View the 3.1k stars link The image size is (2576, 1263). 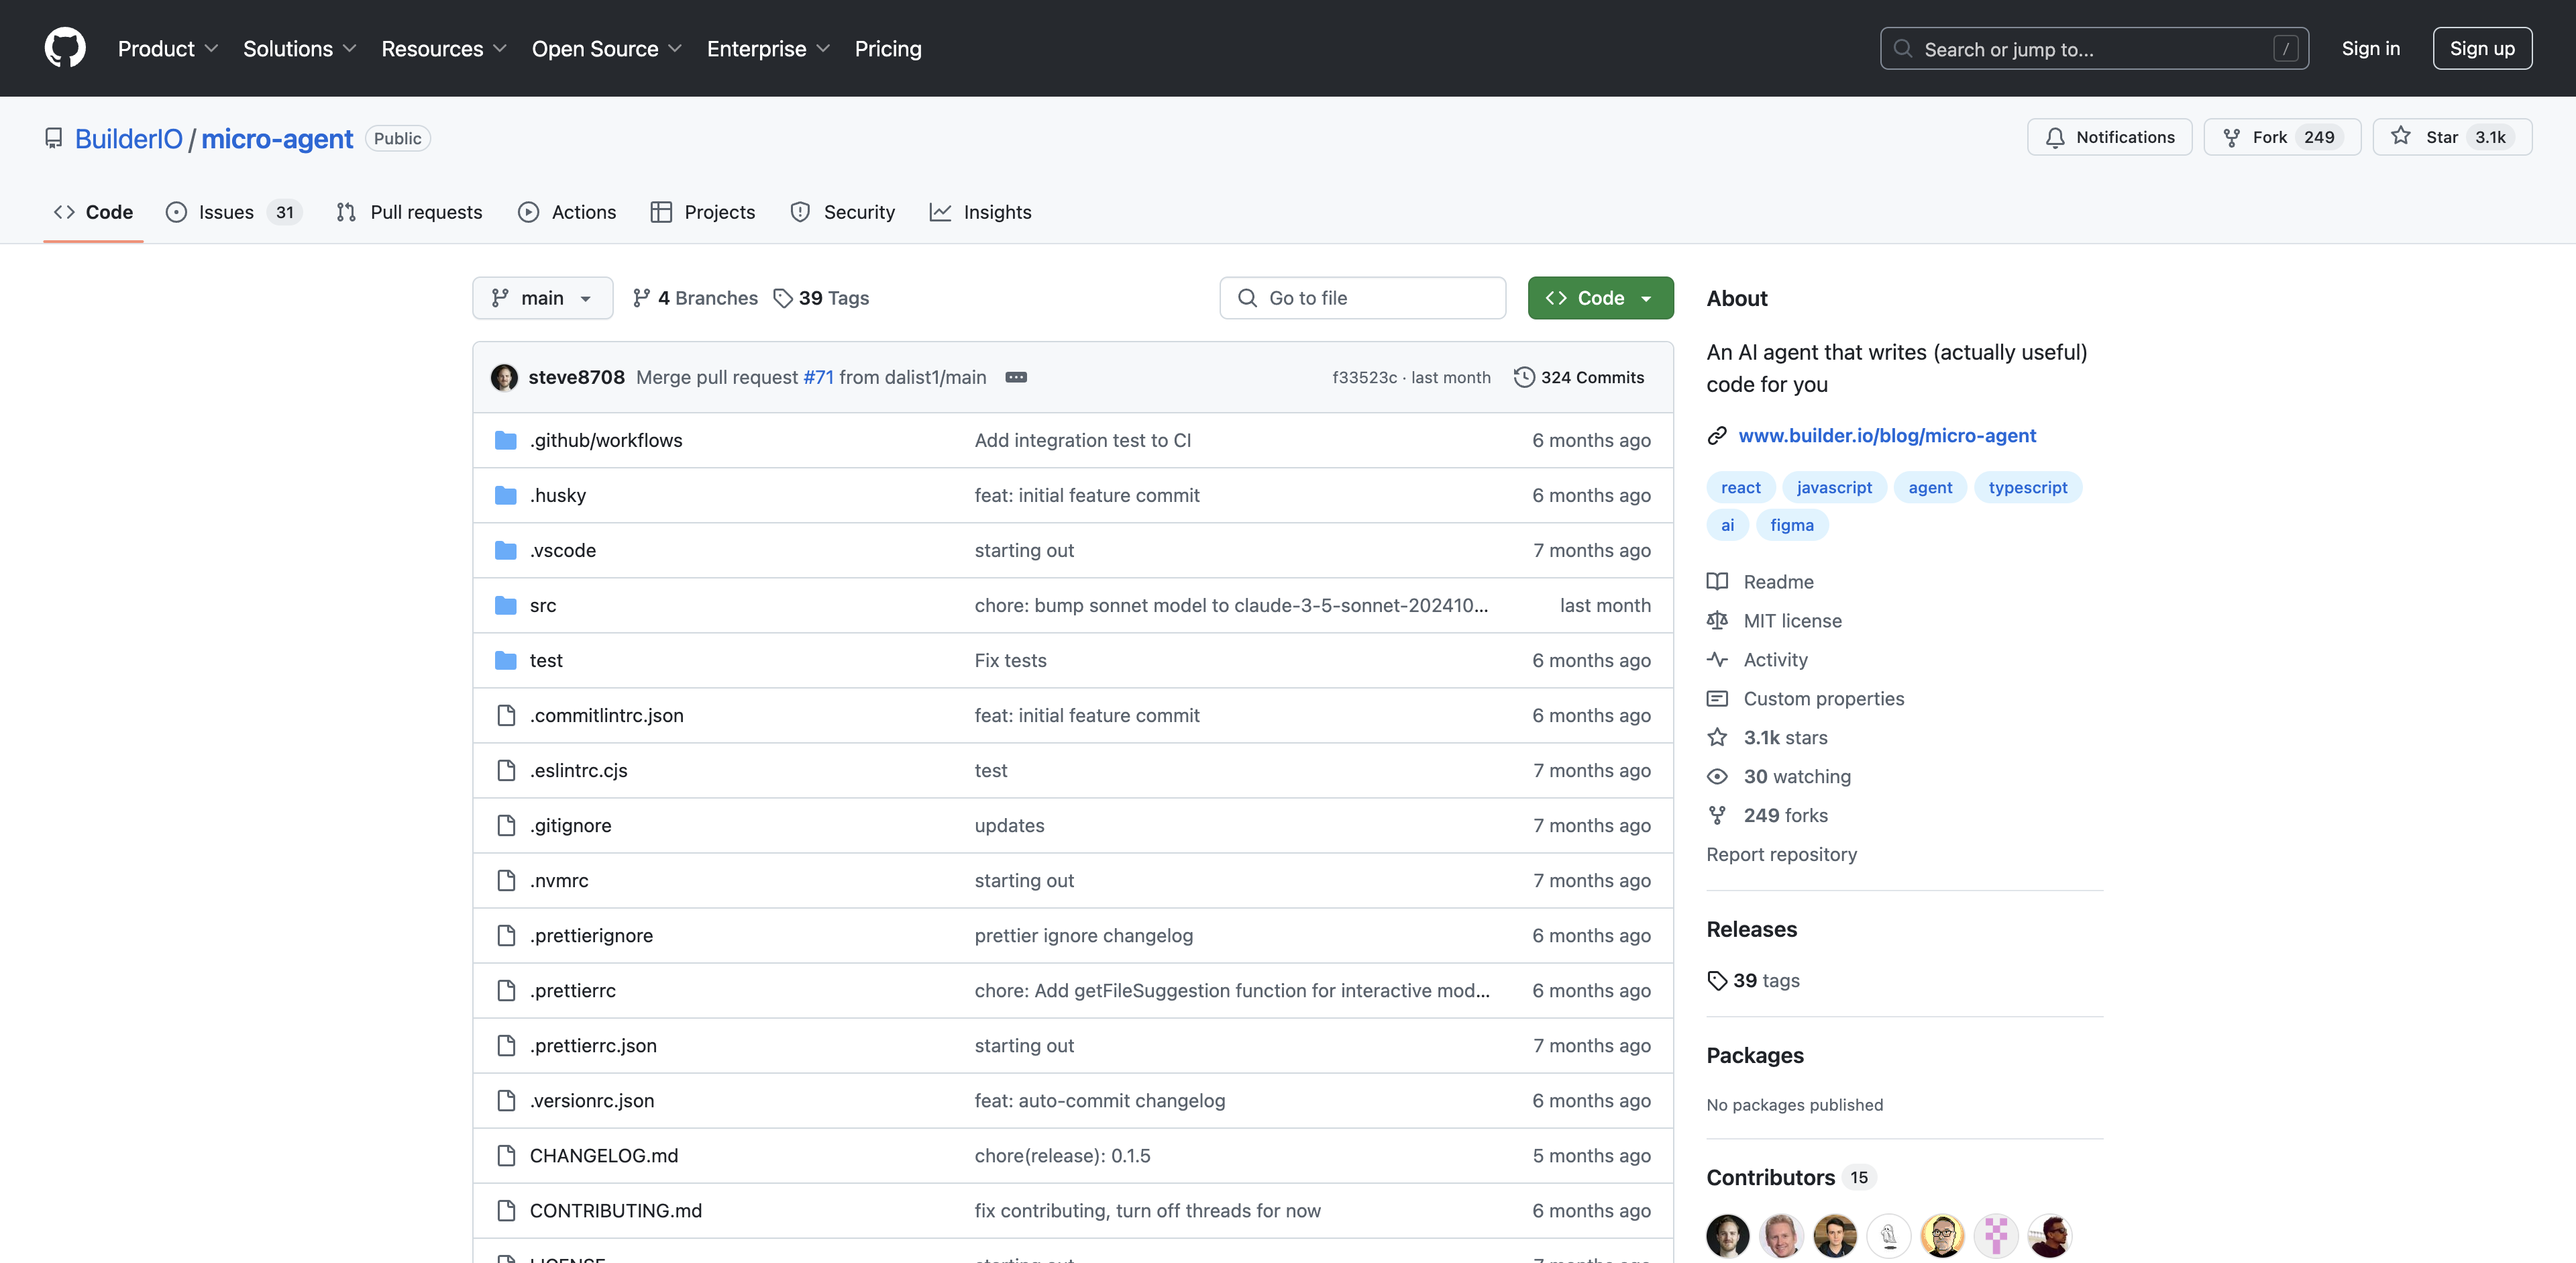1785,737
